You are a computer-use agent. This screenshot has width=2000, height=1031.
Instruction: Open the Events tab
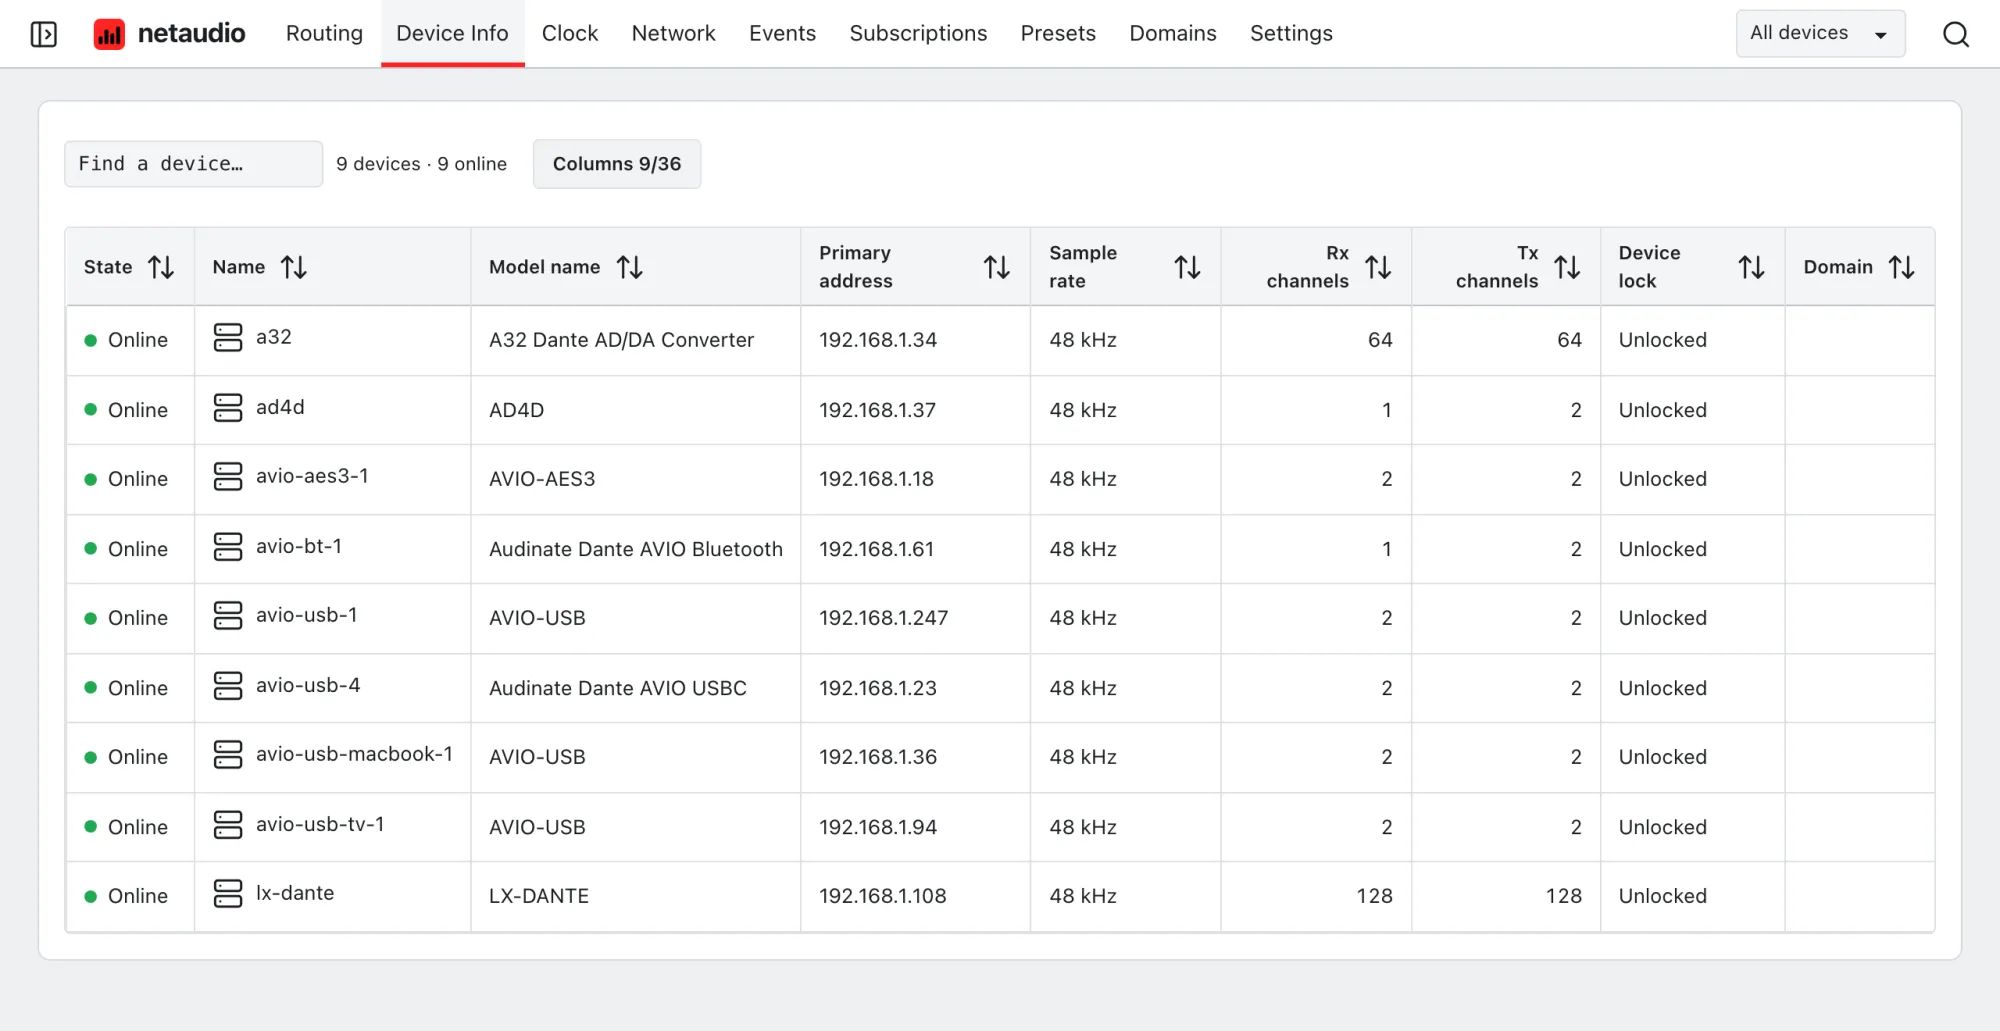tap(782, 33)
